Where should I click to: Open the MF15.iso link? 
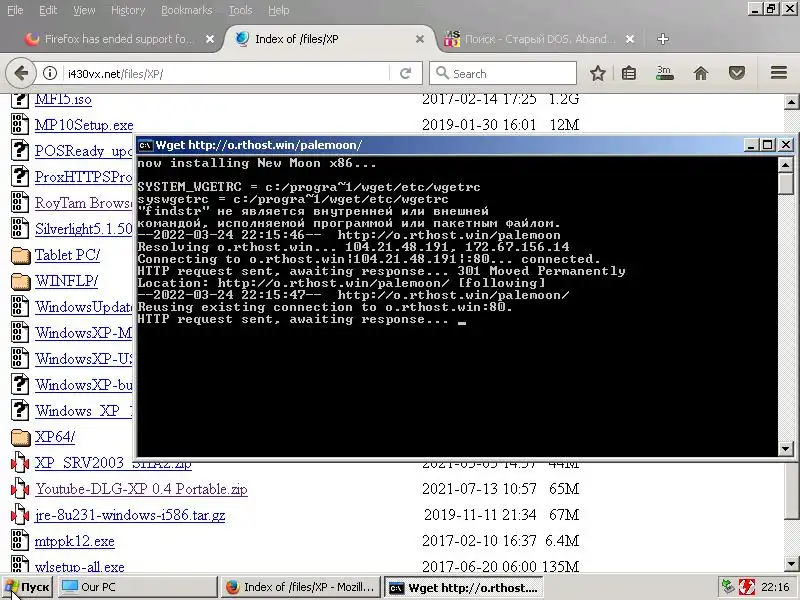(63, 99)
